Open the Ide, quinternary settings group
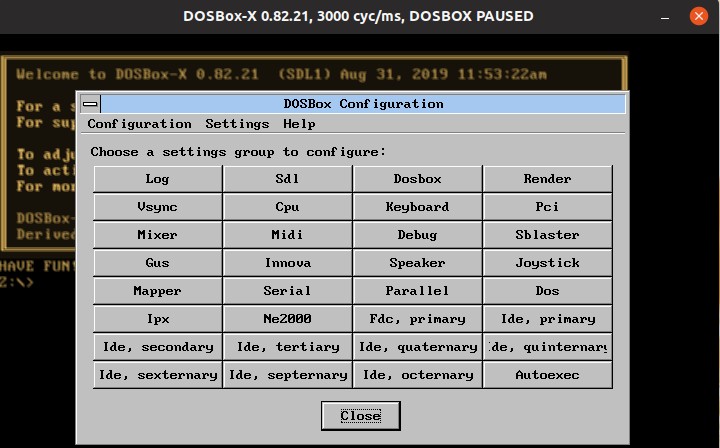This screenshot has width=720, height=448. pyautogui.click(x=548, y=347)
